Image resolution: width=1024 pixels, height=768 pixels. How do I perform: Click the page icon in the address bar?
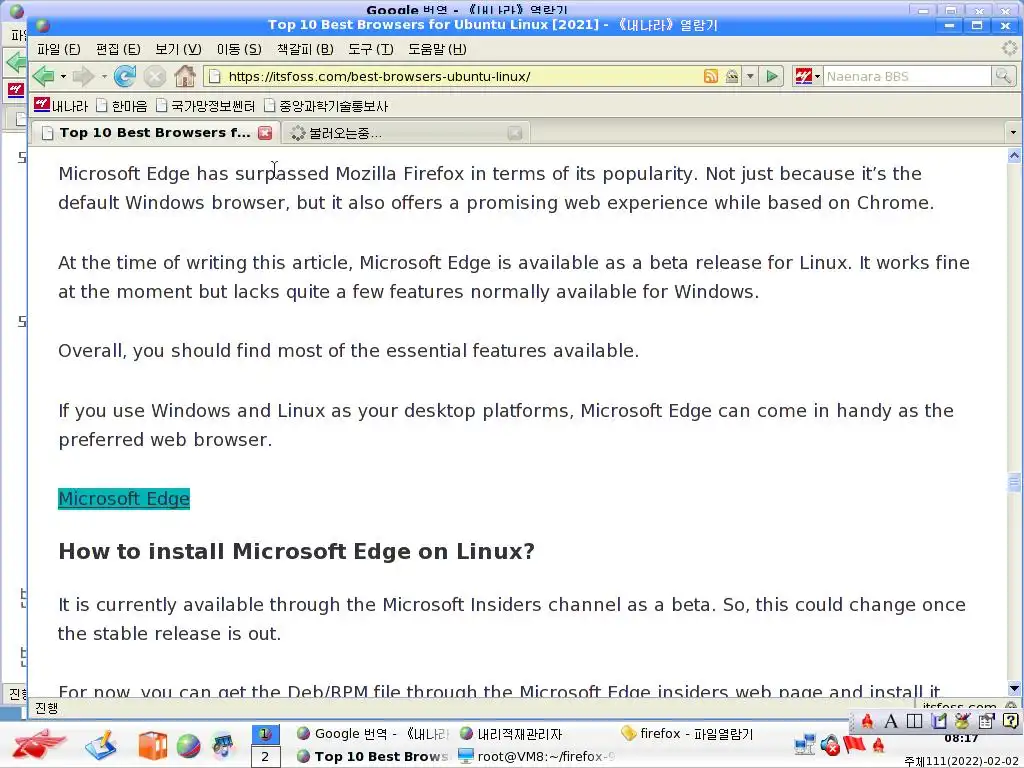tap(215, 76)
